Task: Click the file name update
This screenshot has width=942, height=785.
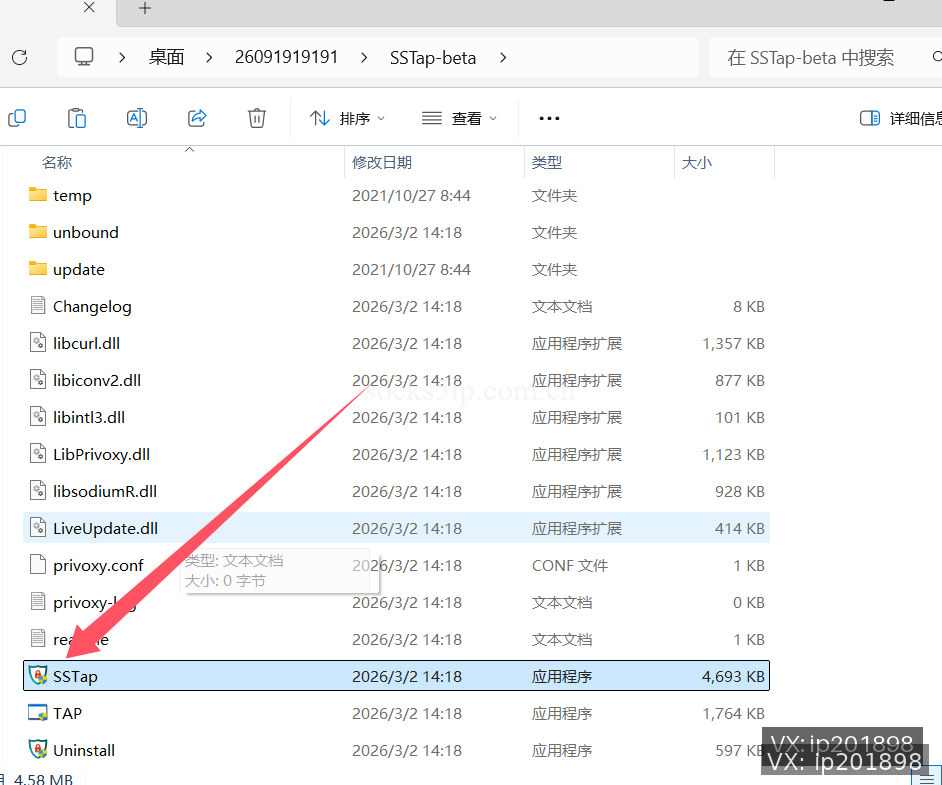Action: point(79,270)
